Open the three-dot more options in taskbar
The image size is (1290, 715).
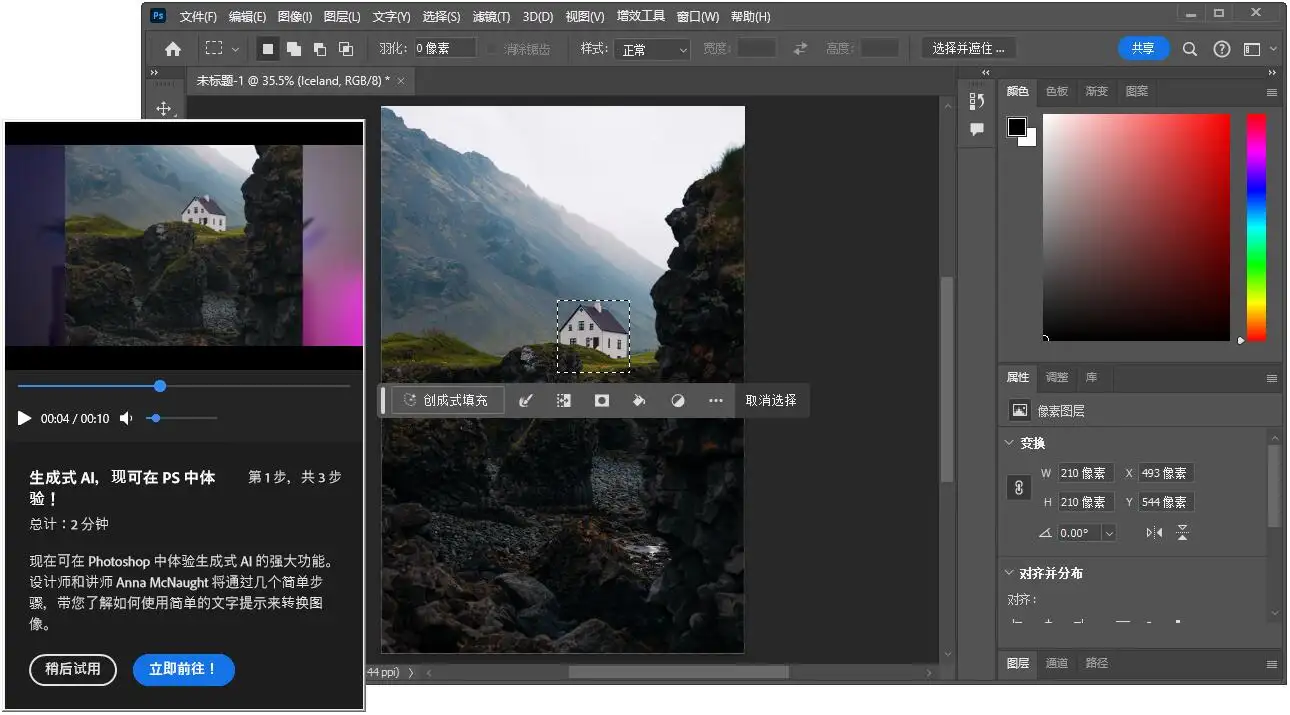716,400
